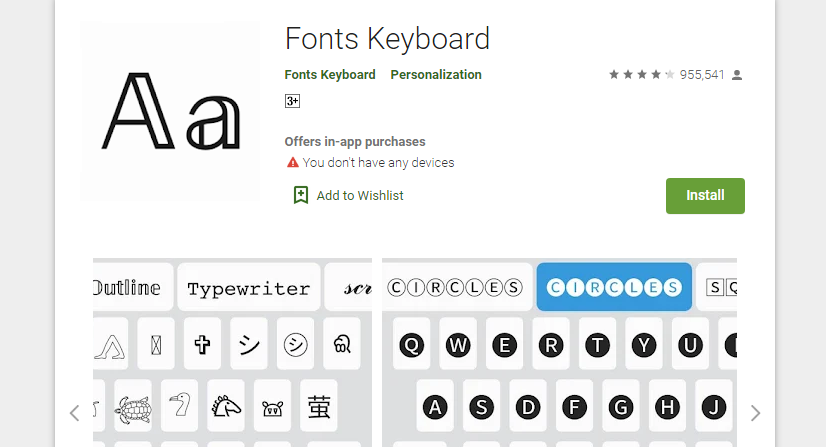
Task: Click the 3+ content rating badge
Action: (292, 101)
